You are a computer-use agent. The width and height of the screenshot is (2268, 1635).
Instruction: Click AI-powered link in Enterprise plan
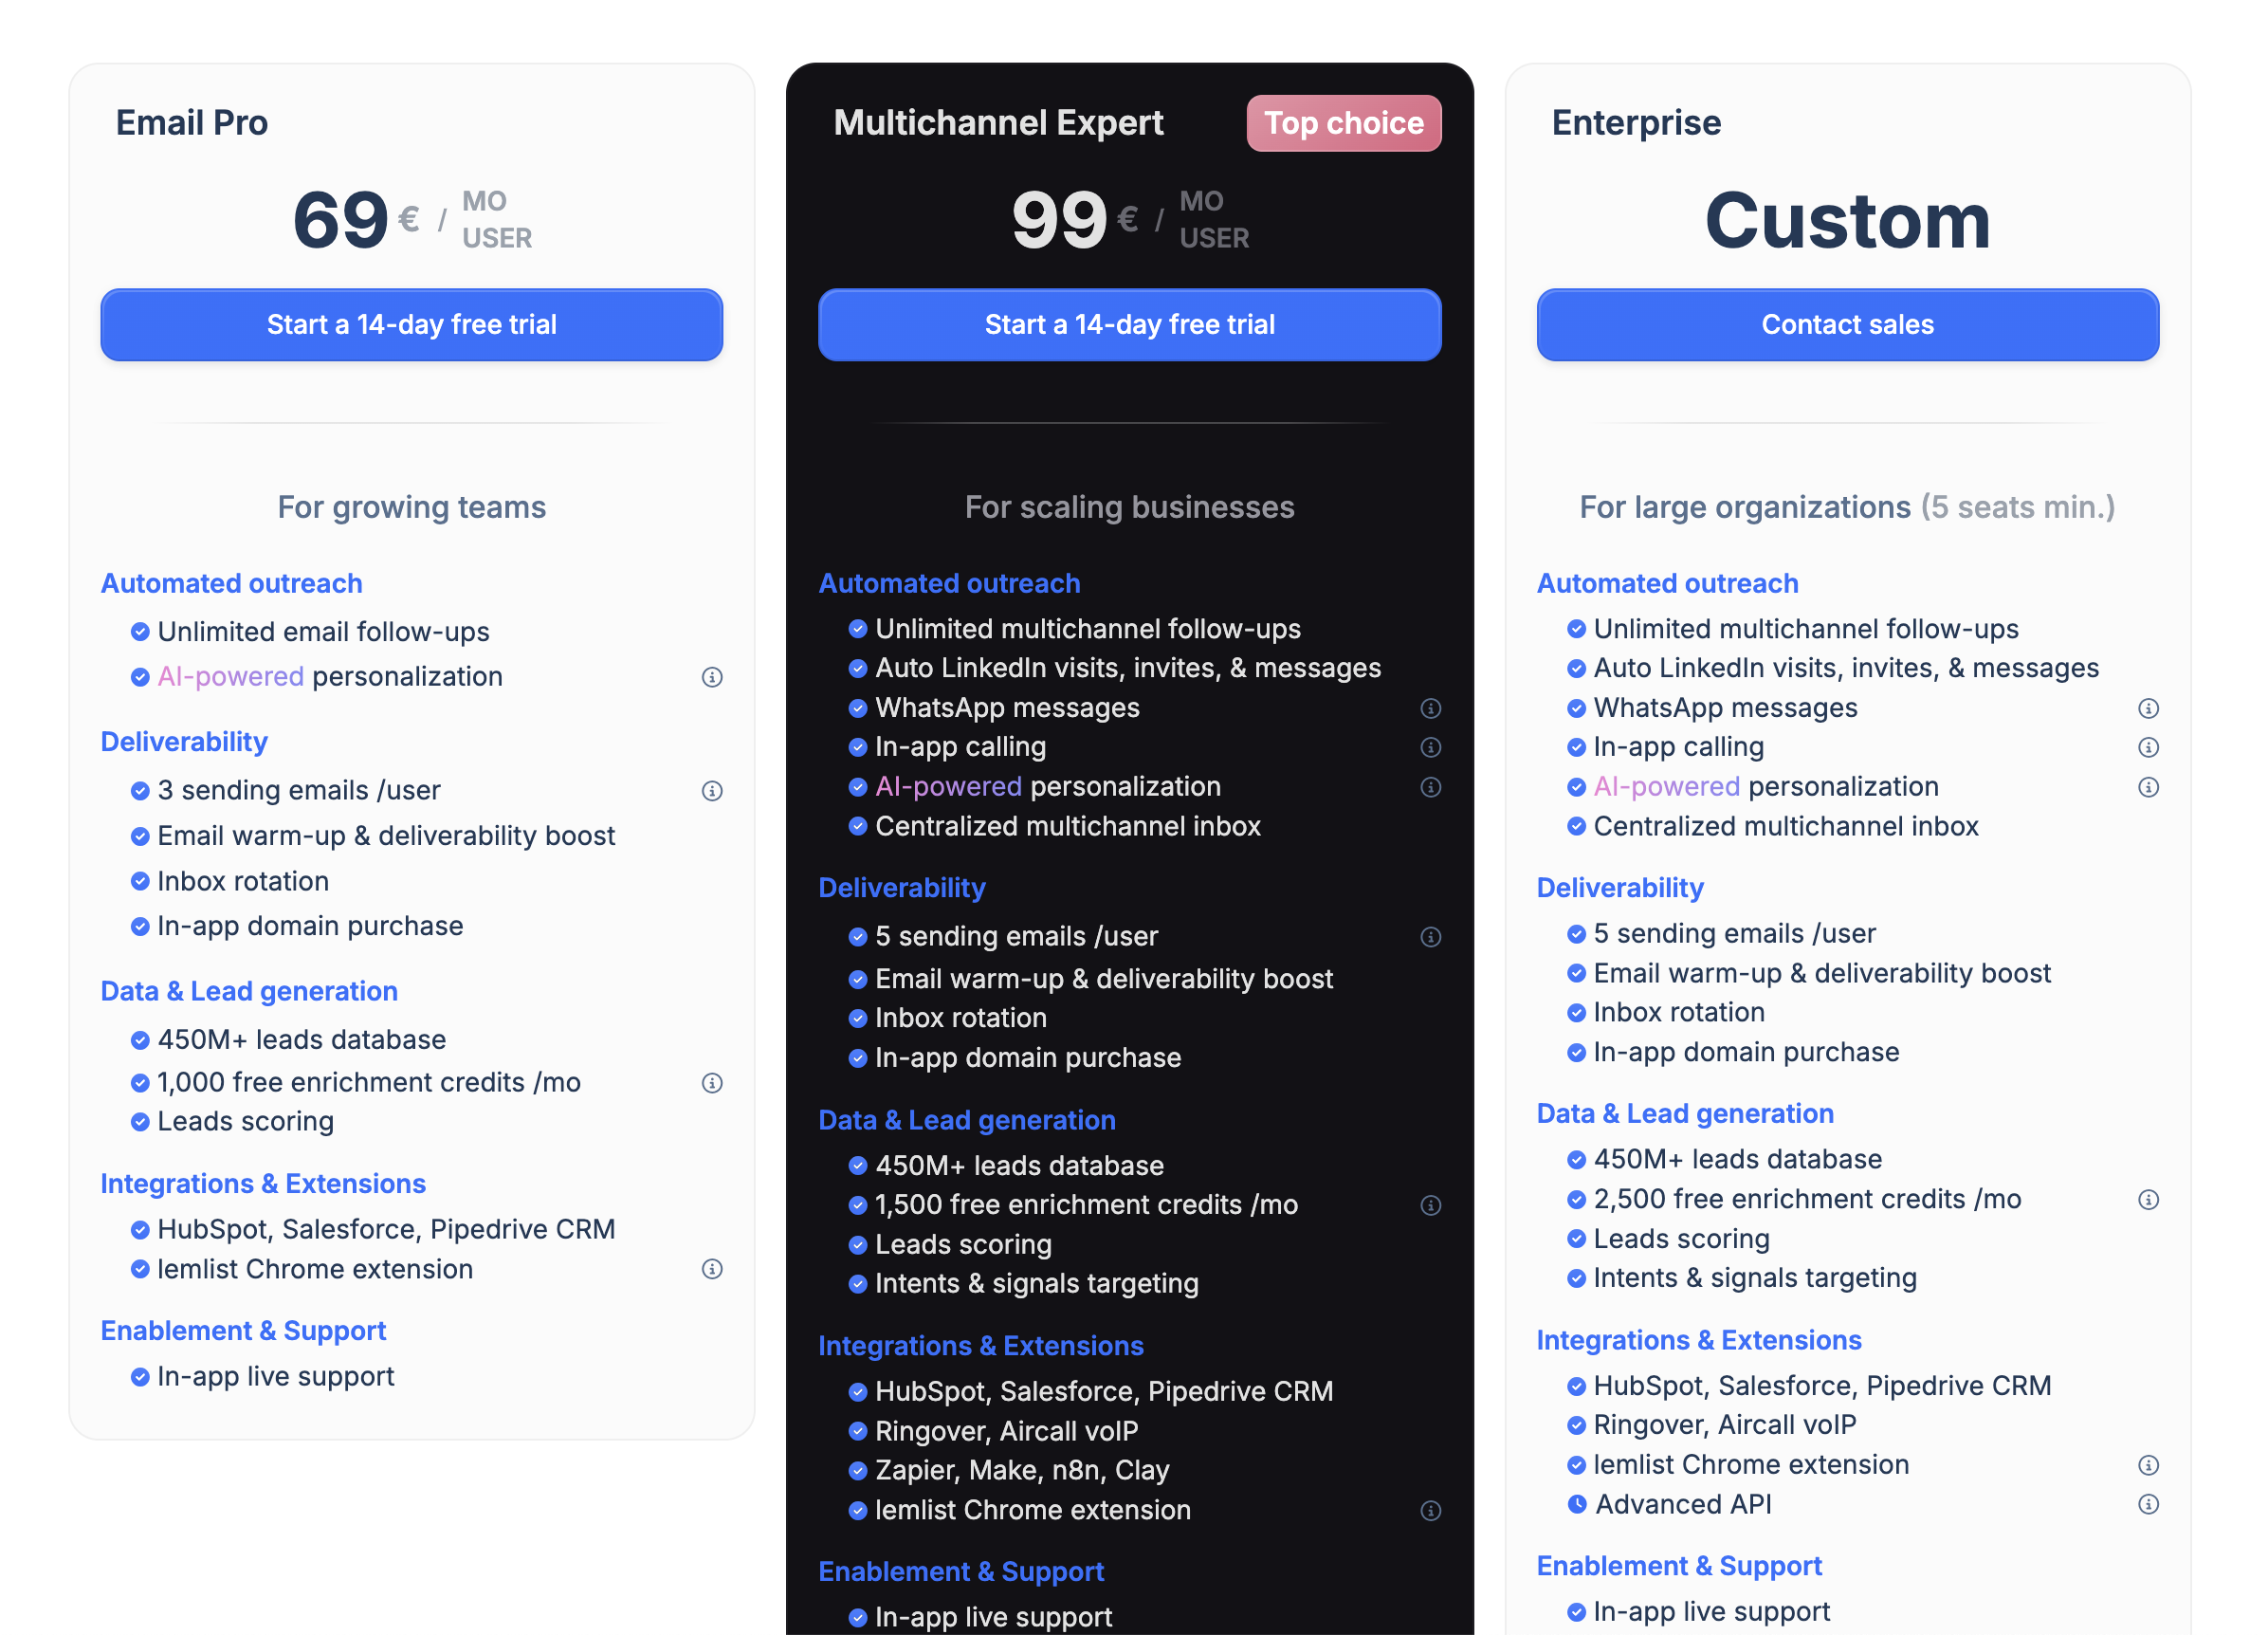point(1666,786)
